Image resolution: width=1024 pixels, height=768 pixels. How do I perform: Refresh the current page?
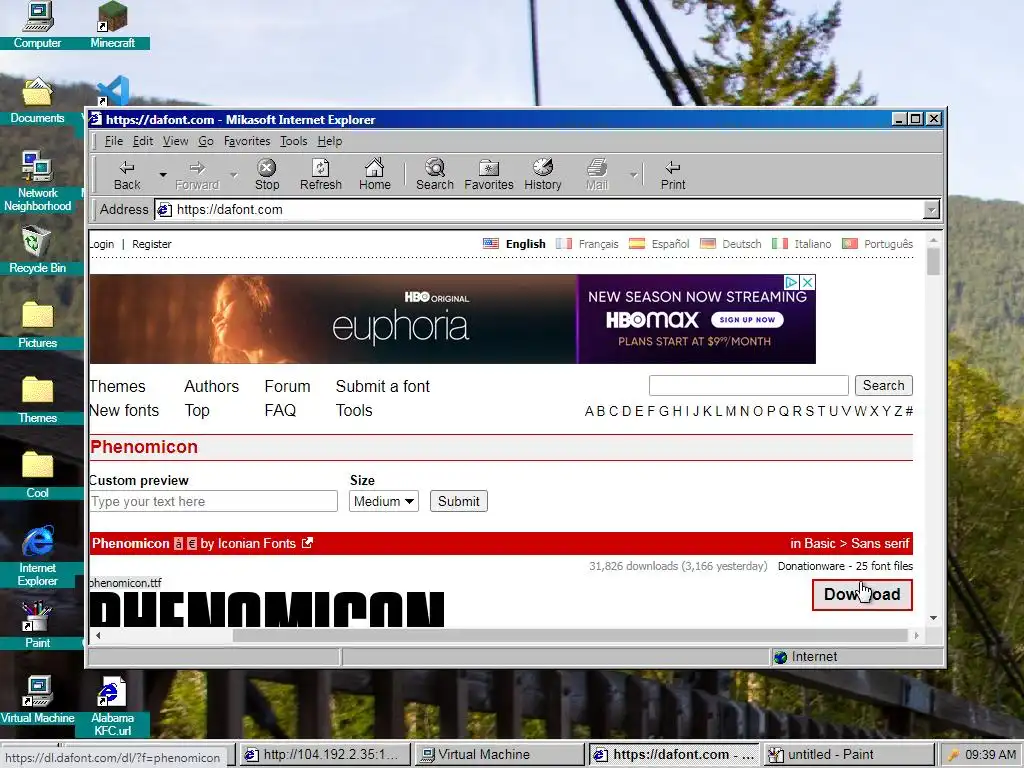click(321, 174)
